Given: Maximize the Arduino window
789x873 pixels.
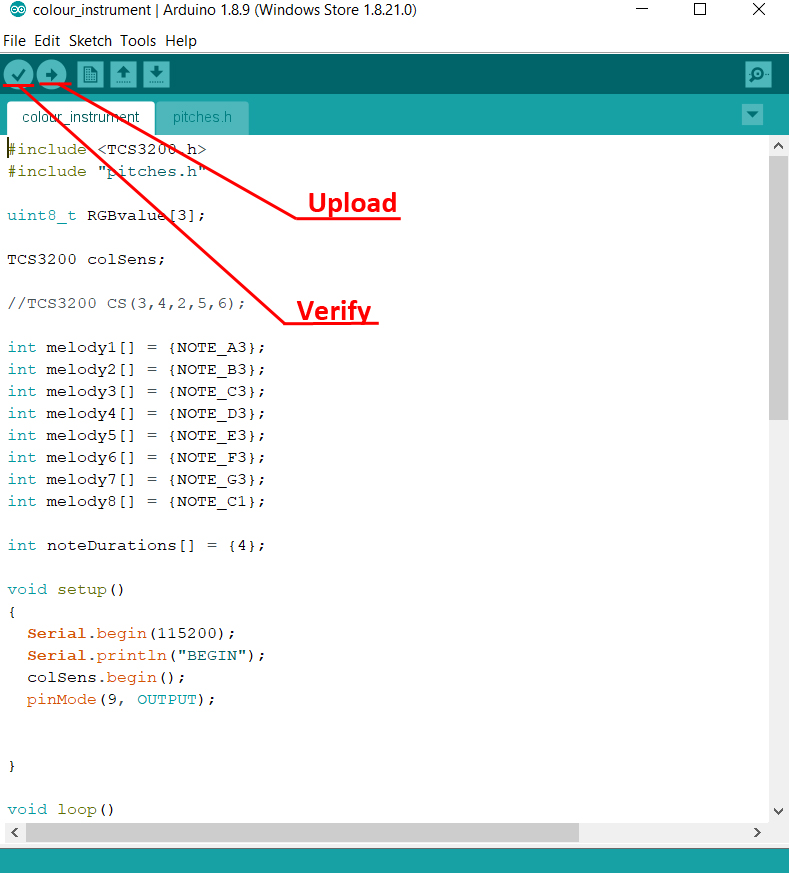Looking at the screenshot, I should (700, 9).
